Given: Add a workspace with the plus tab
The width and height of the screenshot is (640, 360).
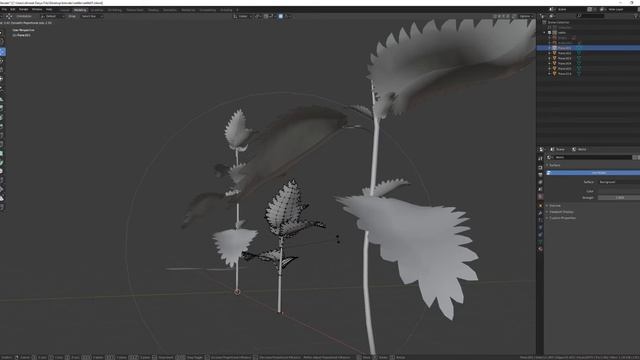Looking at the screenshot, I should 237,10.
